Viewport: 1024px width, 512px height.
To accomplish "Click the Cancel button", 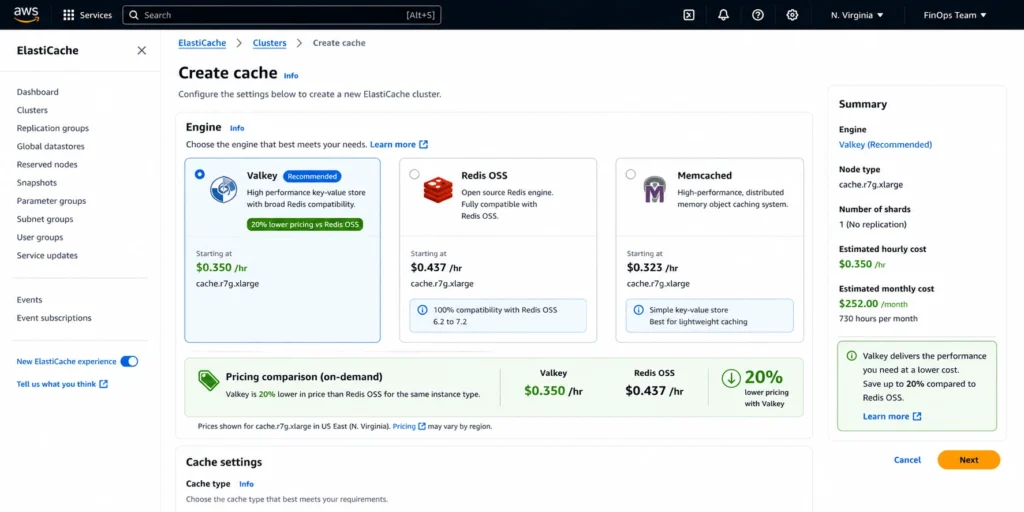I will click(907, 460).
